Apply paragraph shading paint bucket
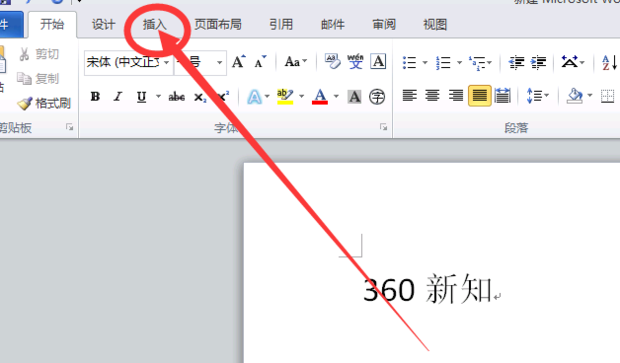 (575, 96)
